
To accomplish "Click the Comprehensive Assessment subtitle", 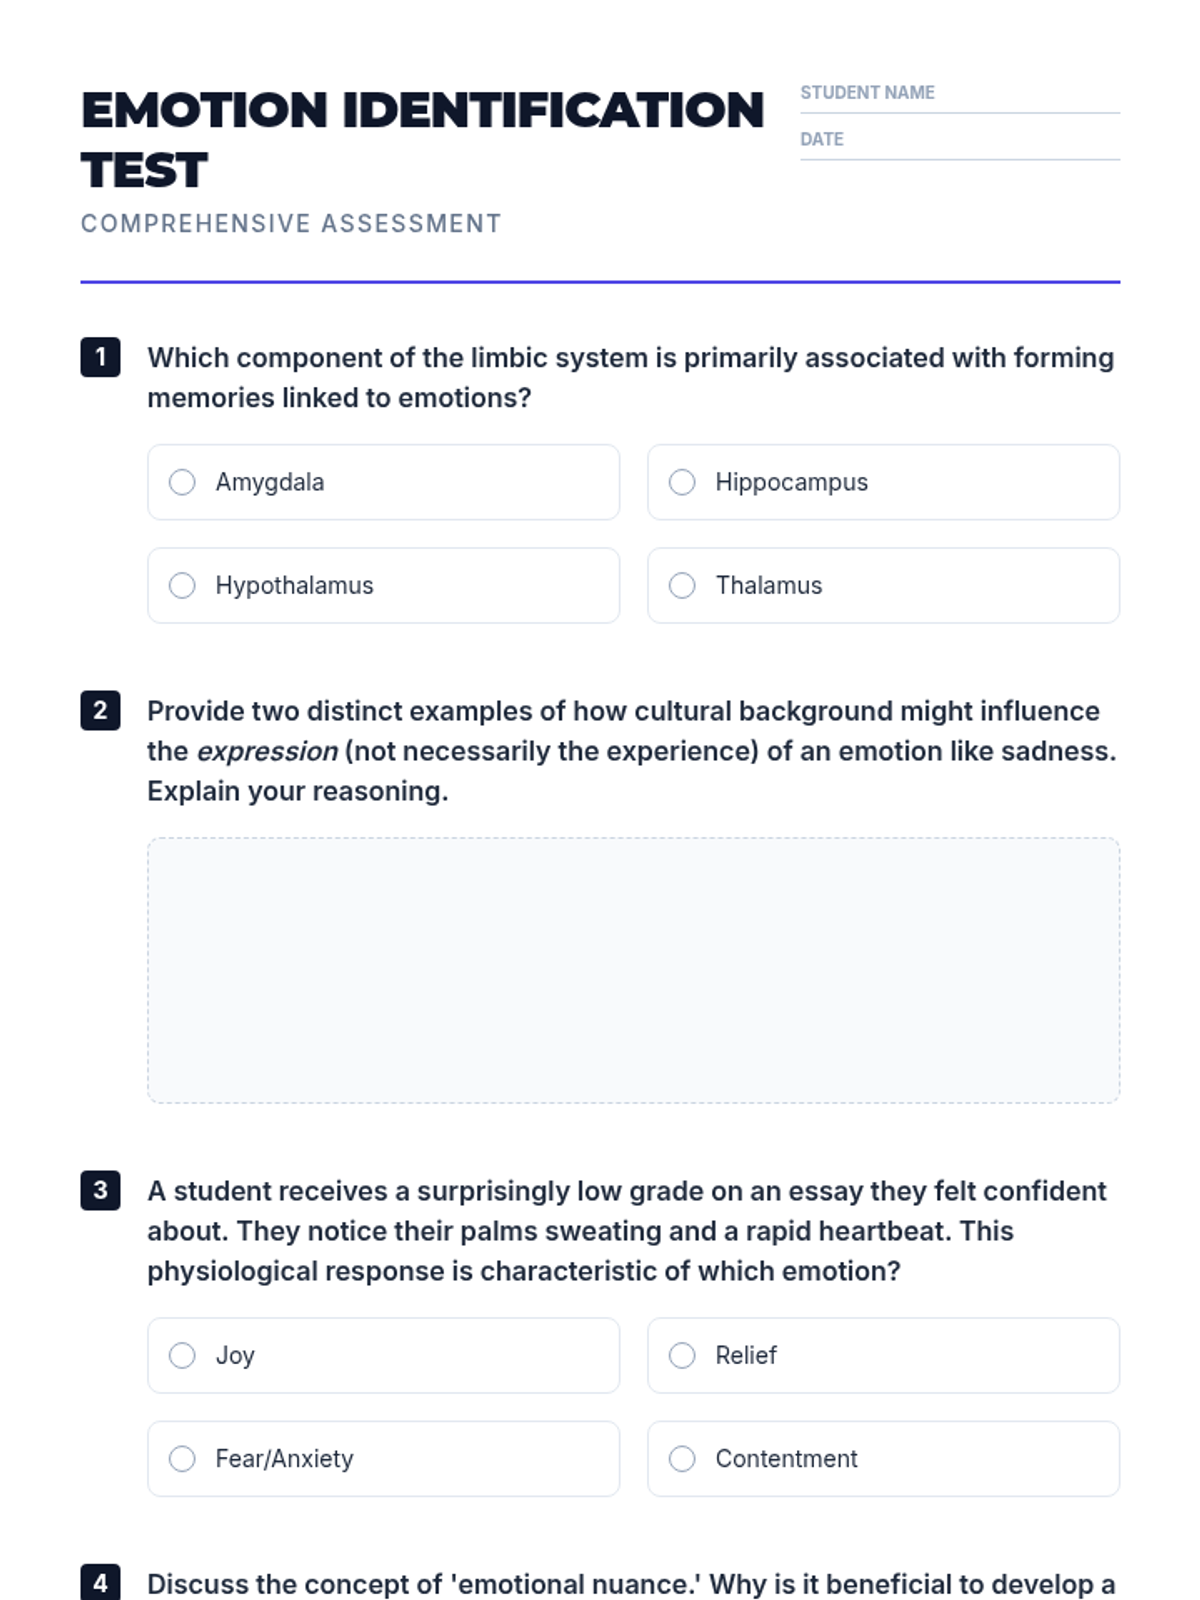I will pyautogui.click(x=290, y=223).
